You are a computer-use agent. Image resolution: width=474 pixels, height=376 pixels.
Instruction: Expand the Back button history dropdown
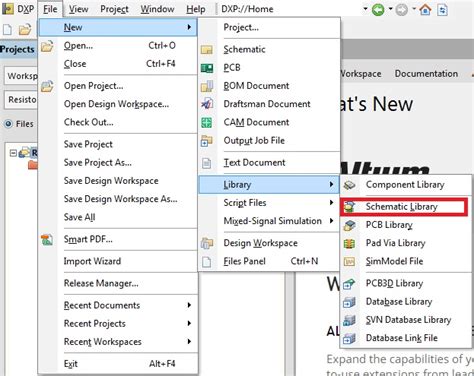point(390,9)
